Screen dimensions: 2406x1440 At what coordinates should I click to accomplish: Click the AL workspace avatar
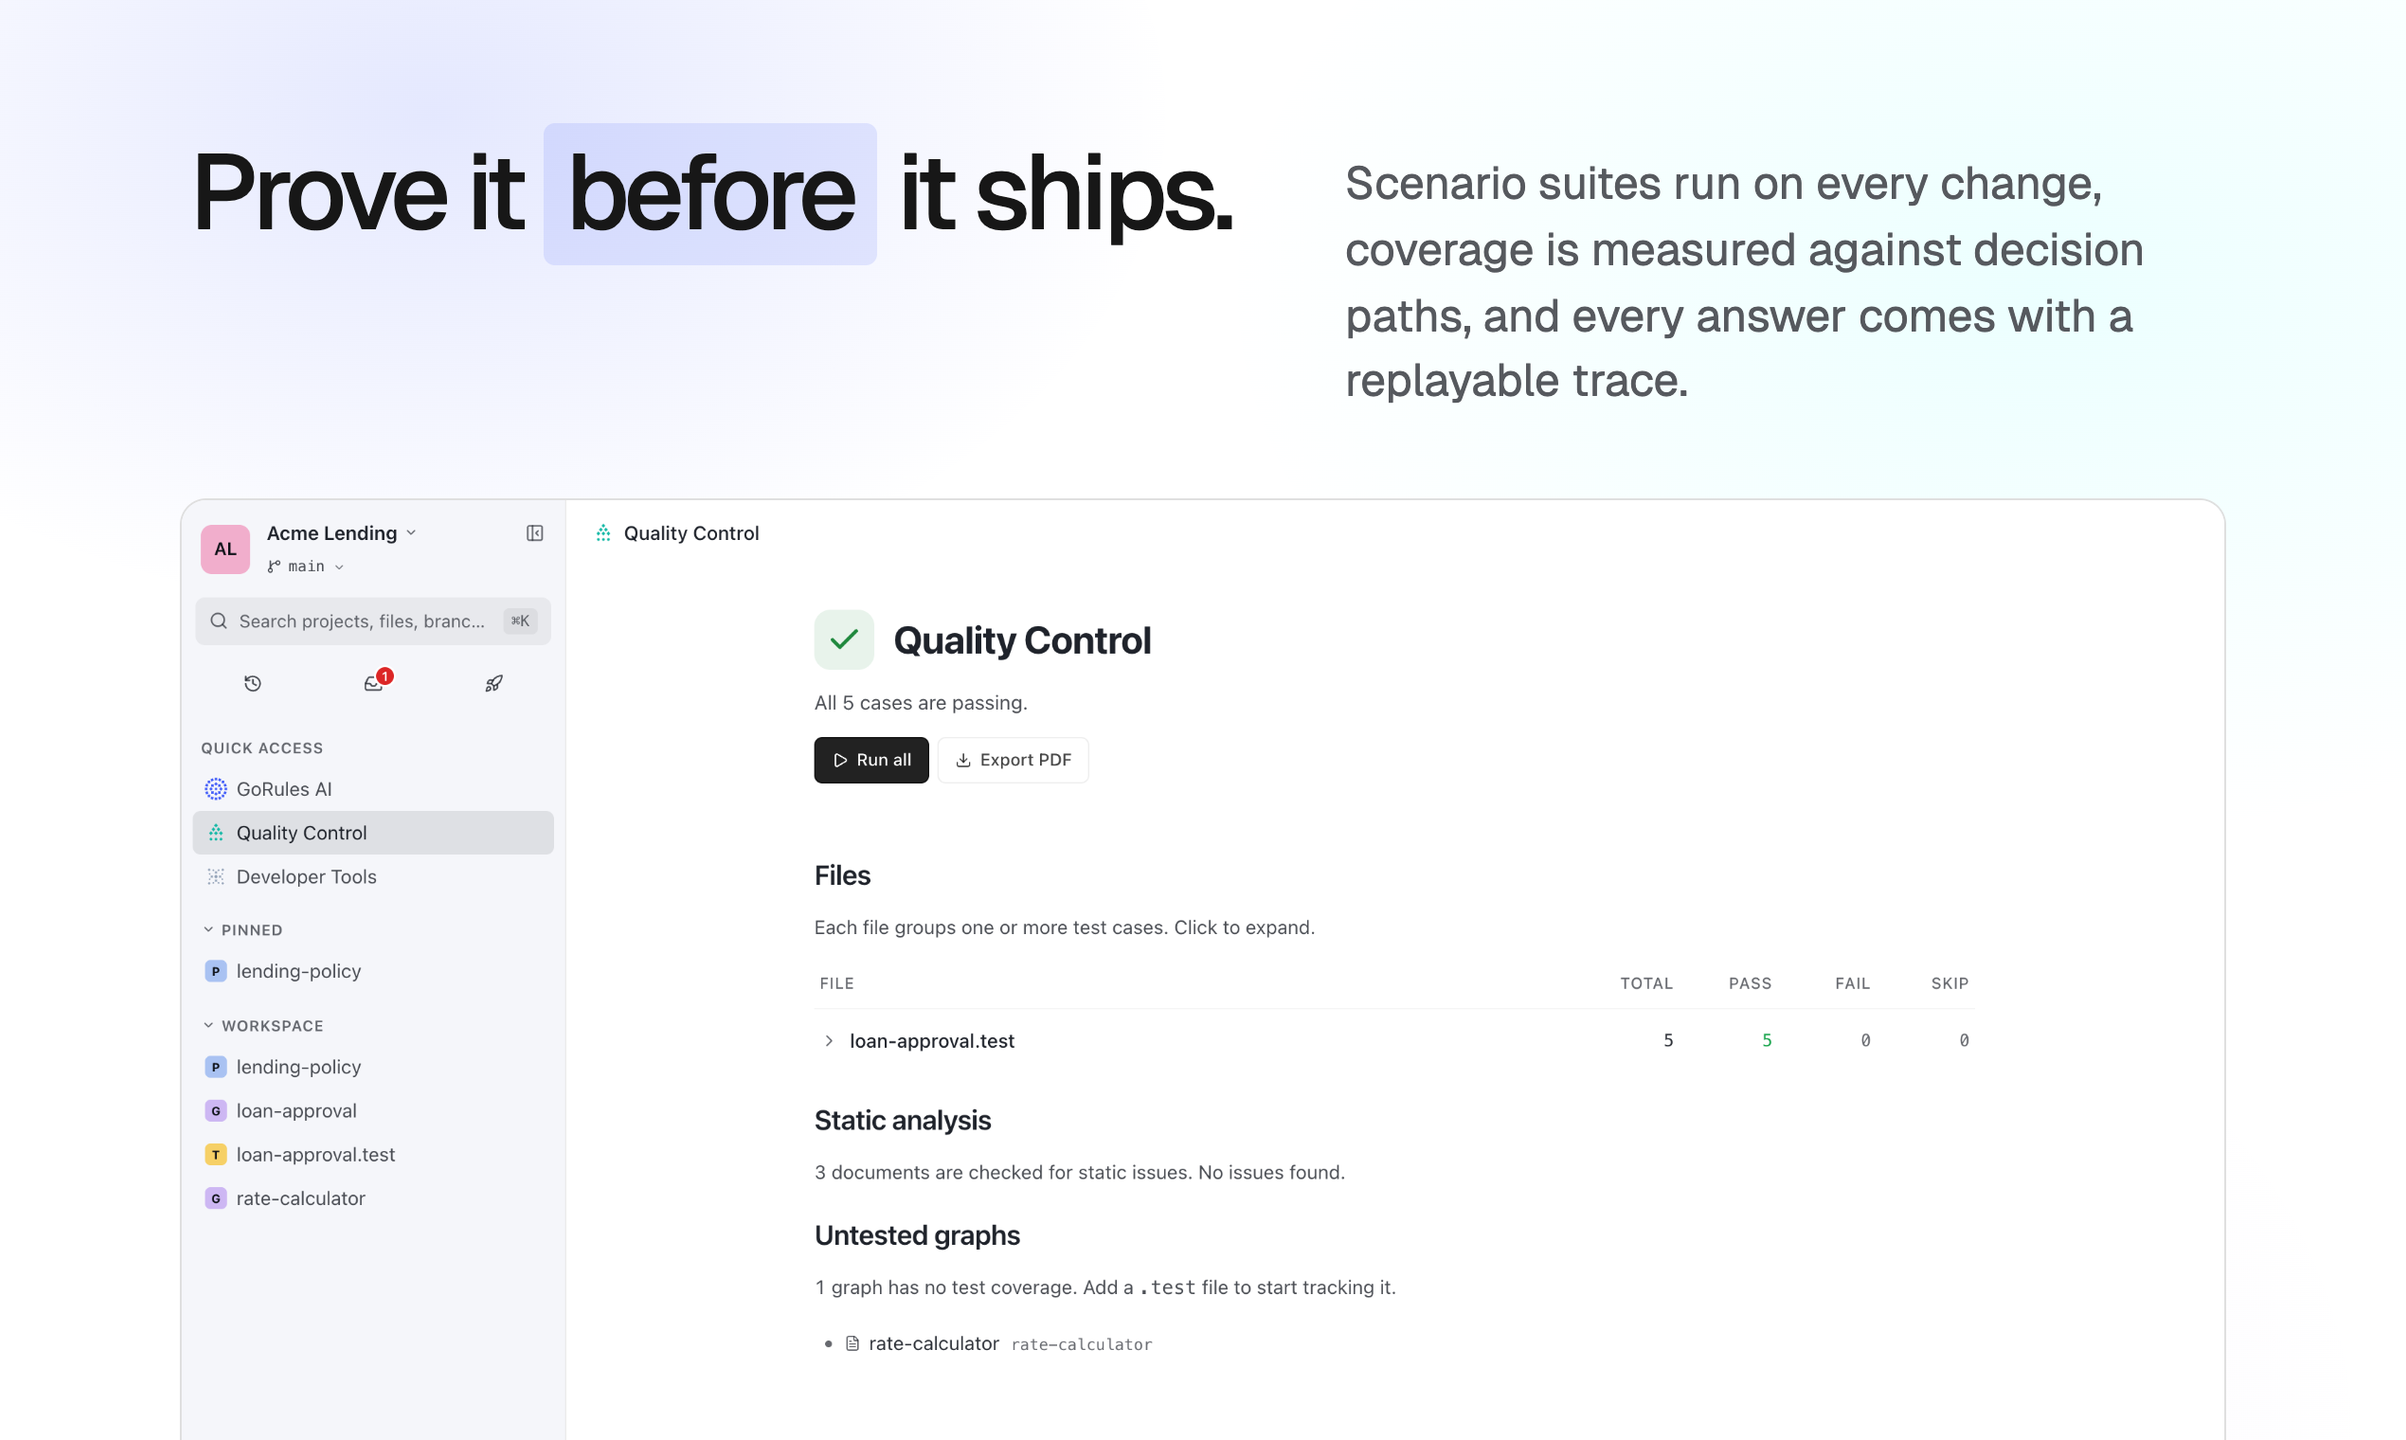point(225,549)
